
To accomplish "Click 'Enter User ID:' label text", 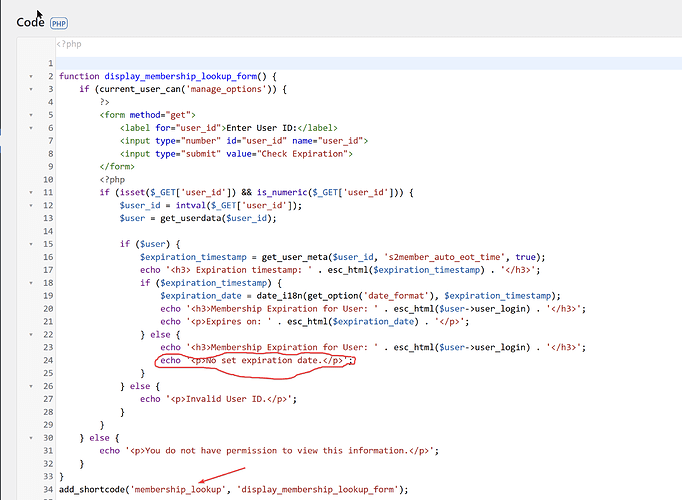I will 261,128.
